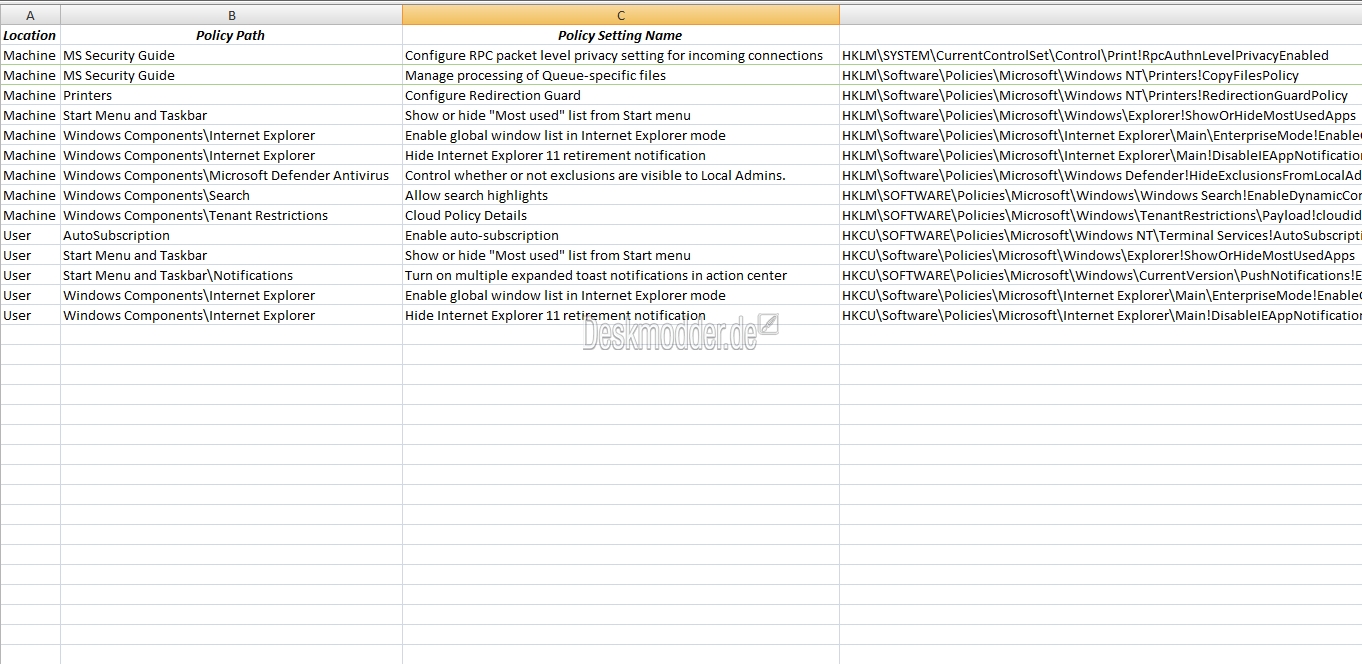The image size is (1362, 664).
Task: Click the "Cloud Policy Details" cell
Action: click(x=621, y=215)
